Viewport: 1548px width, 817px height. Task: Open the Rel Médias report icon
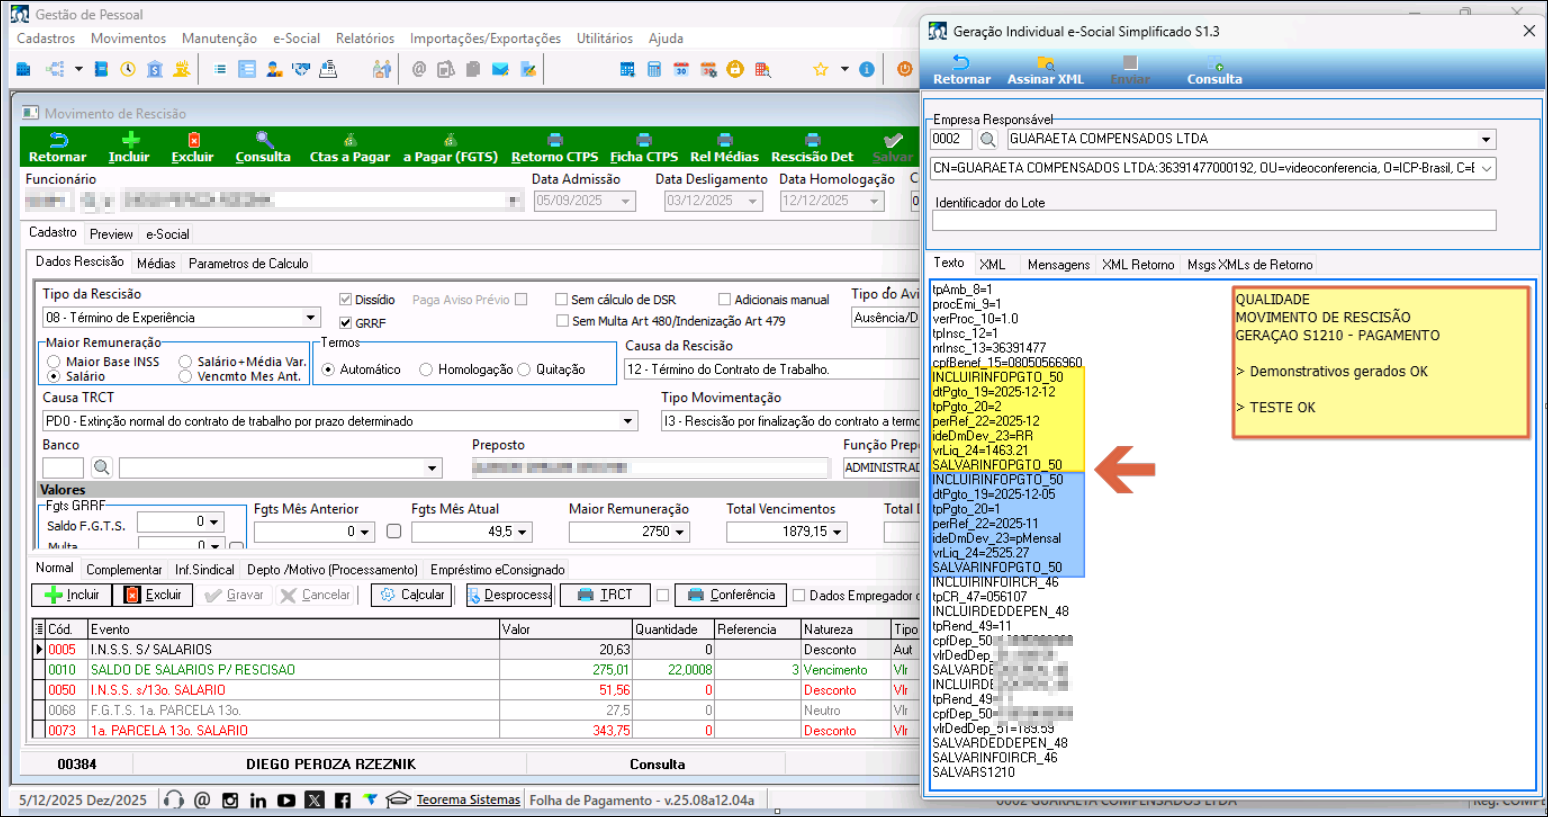(724, 141)
